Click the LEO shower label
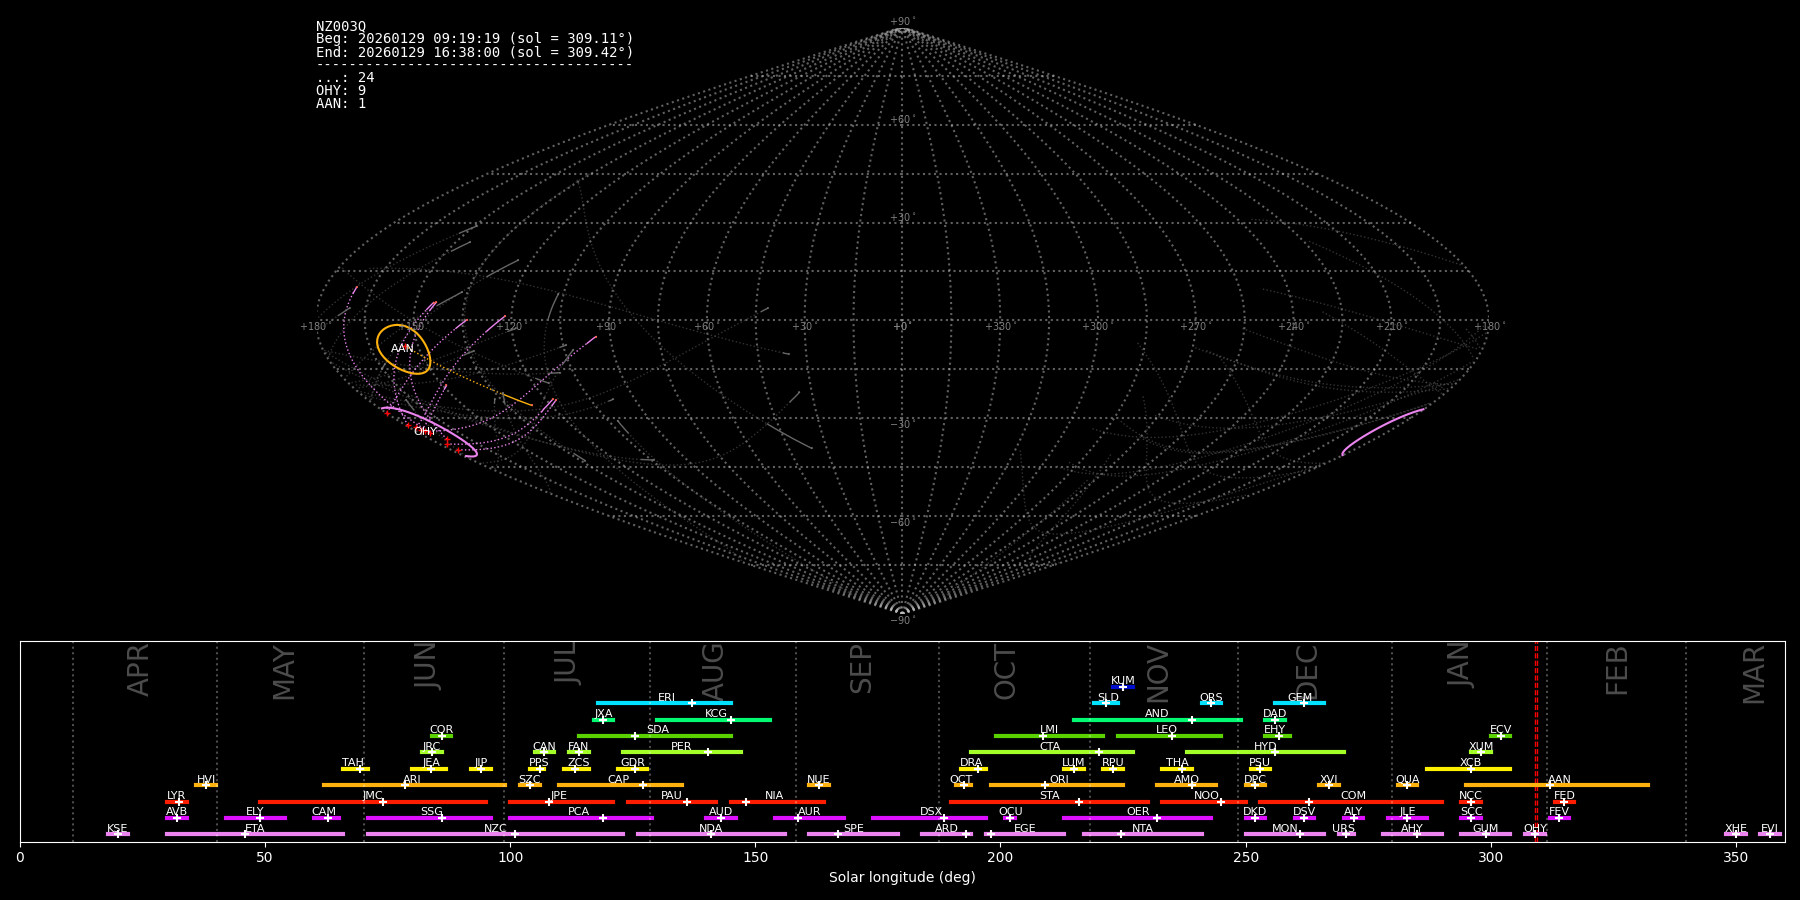The height and width of the screenshot is (900, 1800). coord(1167,730)
